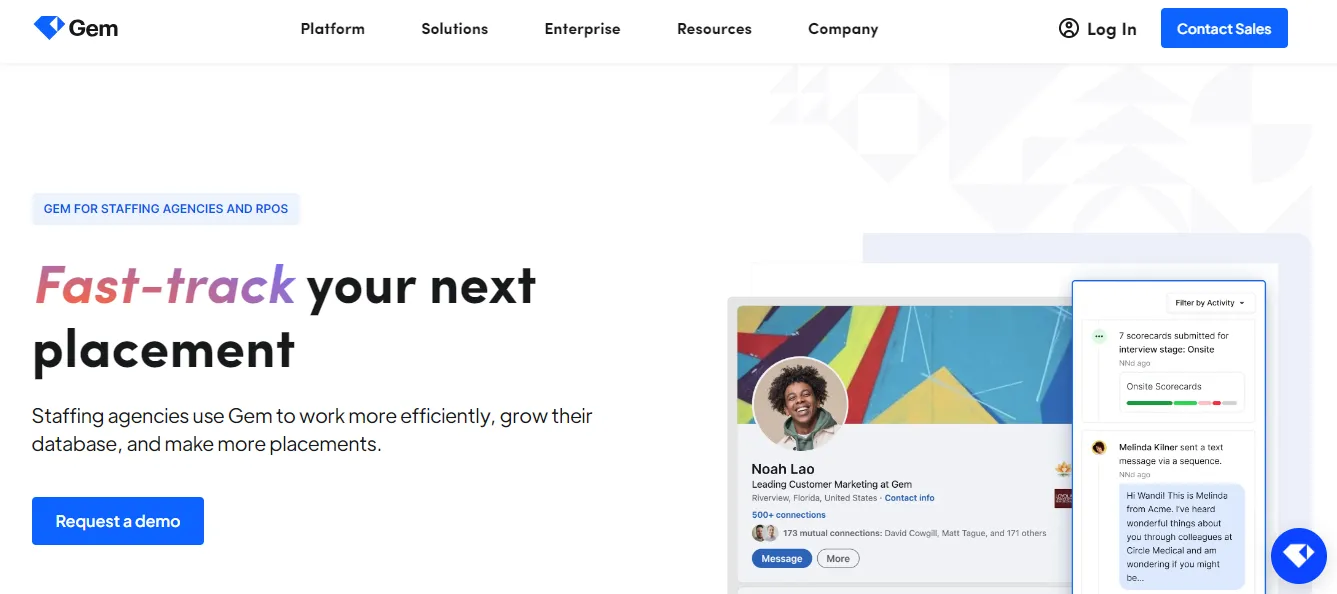Open the Gem chat widget bubble
Screen dimensions: 1337x594
tap(1299, 556)
